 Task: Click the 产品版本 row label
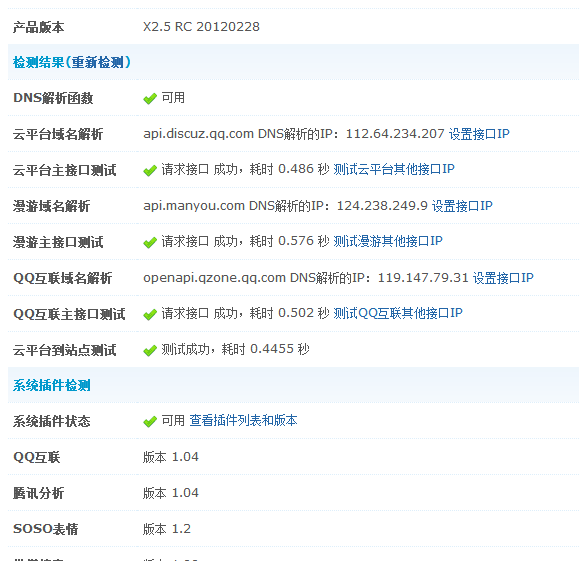point(38,27)
